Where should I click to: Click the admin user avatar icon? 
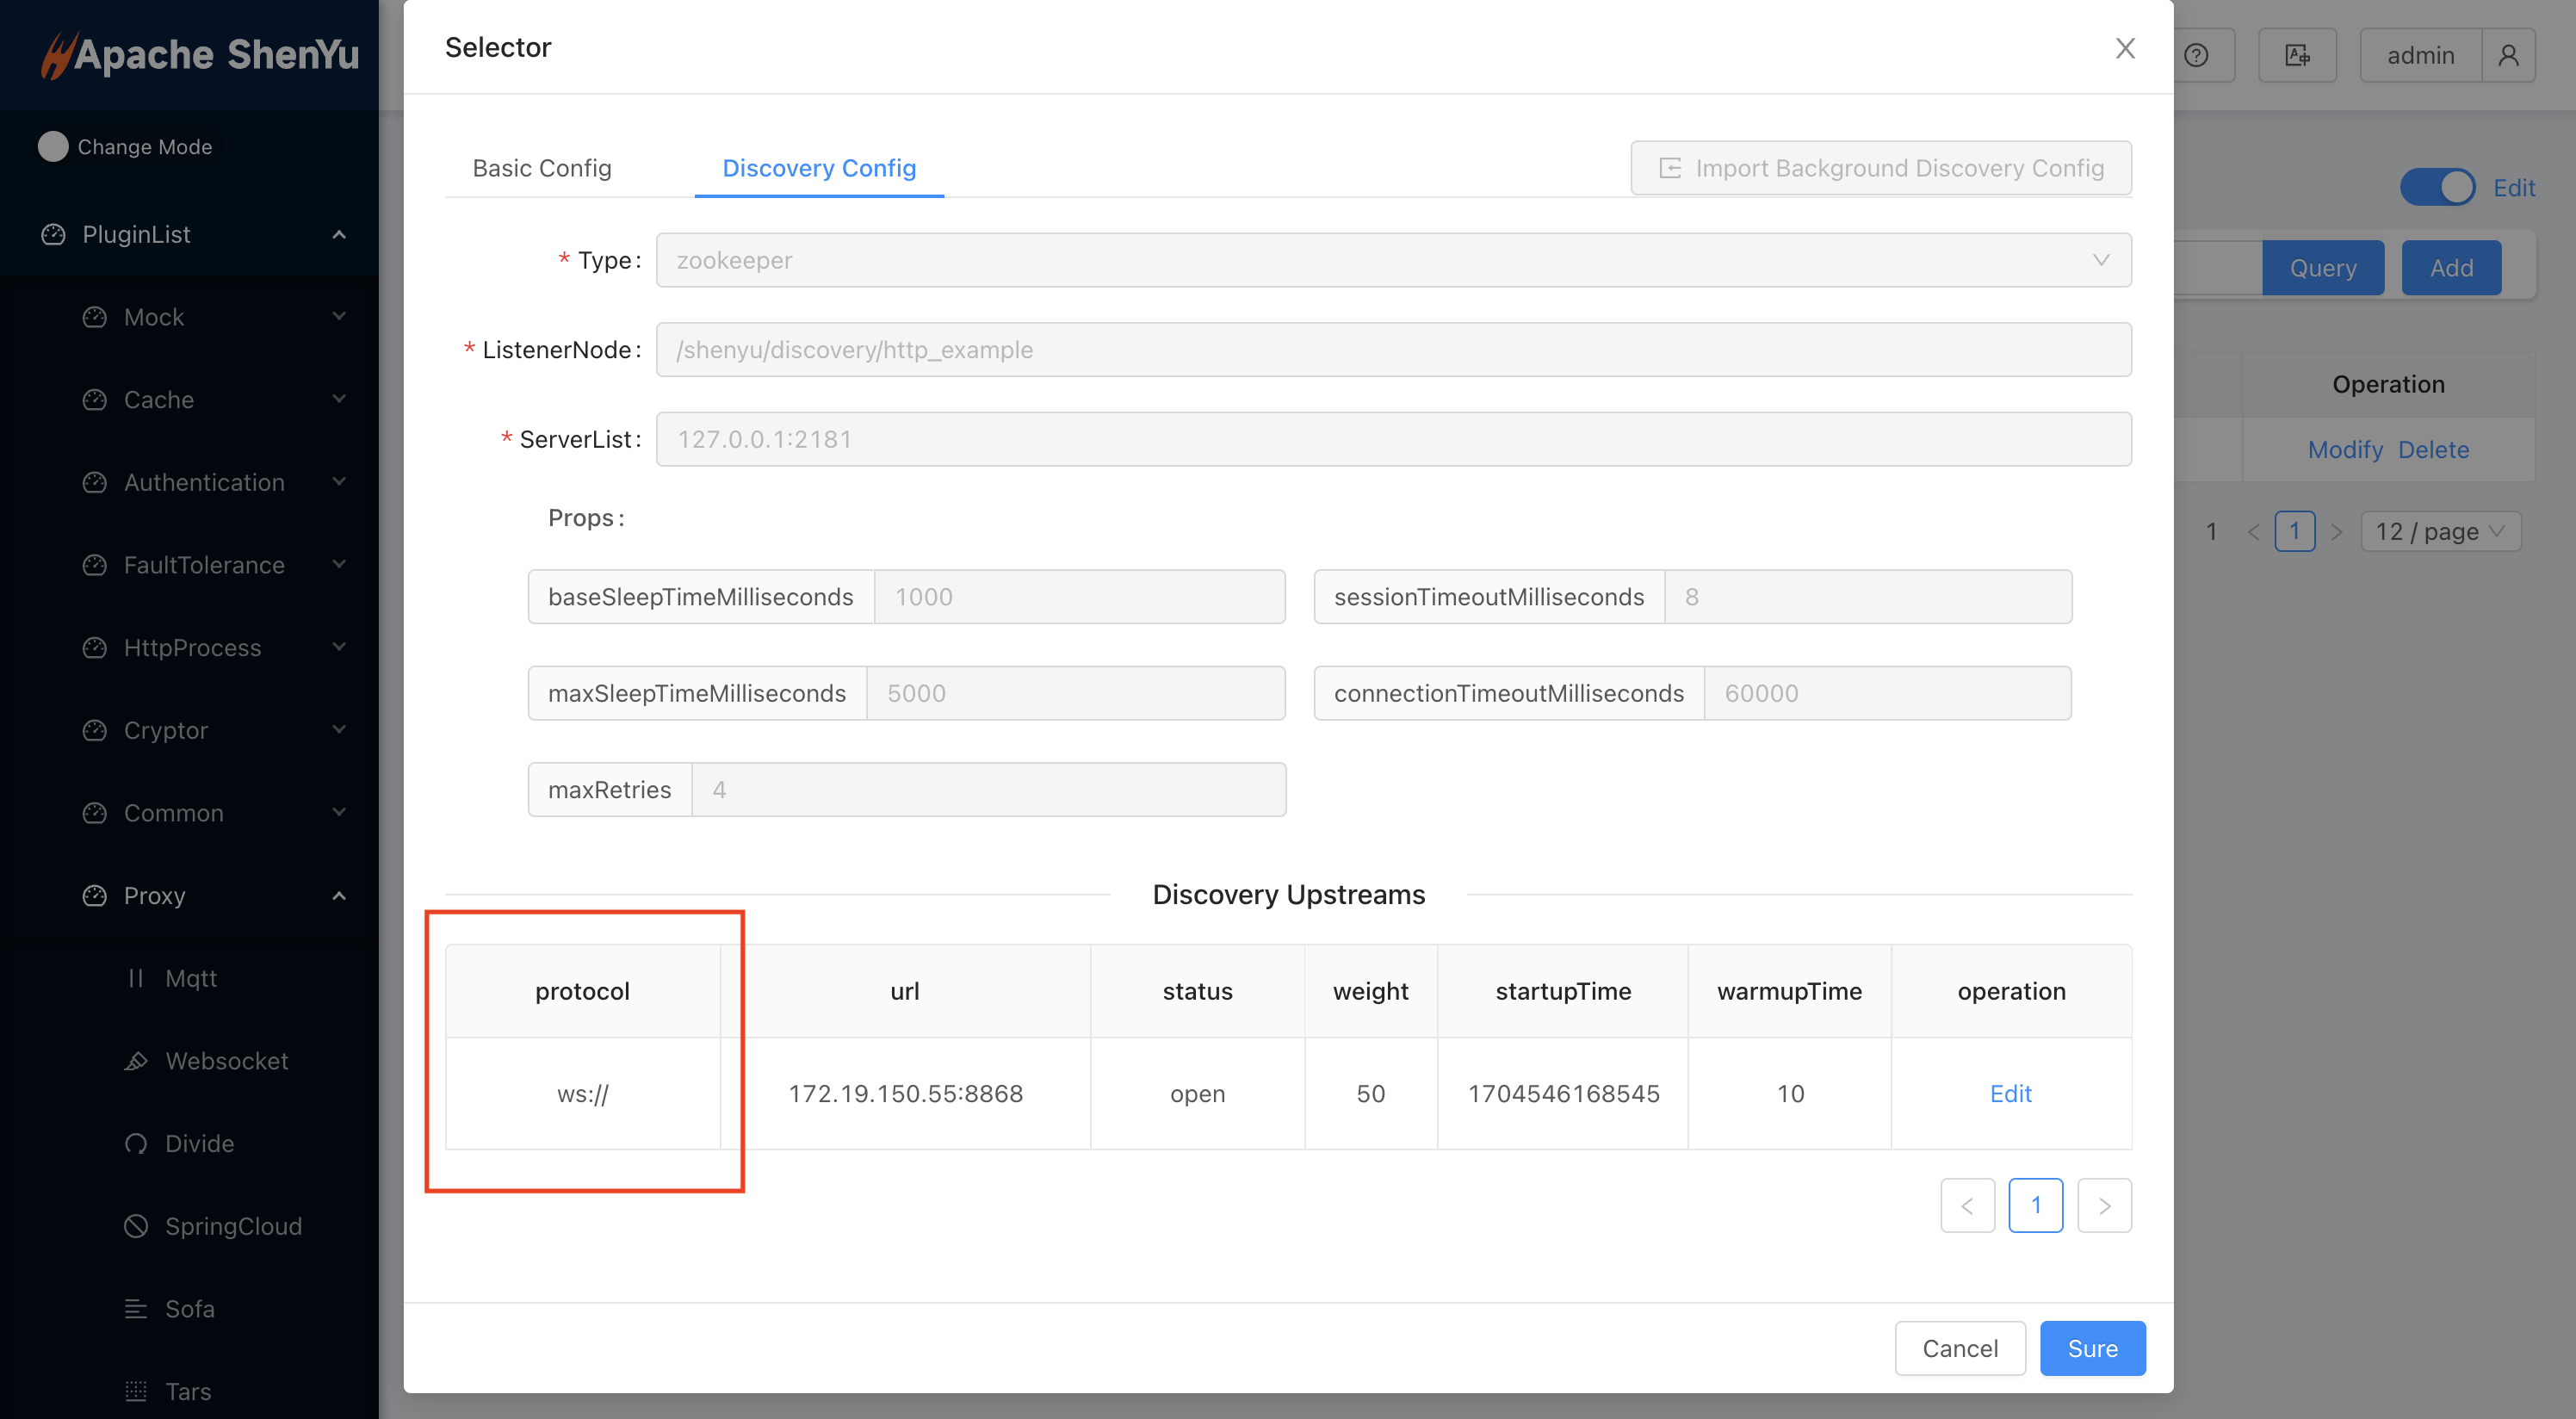(x=2508, y=55)
